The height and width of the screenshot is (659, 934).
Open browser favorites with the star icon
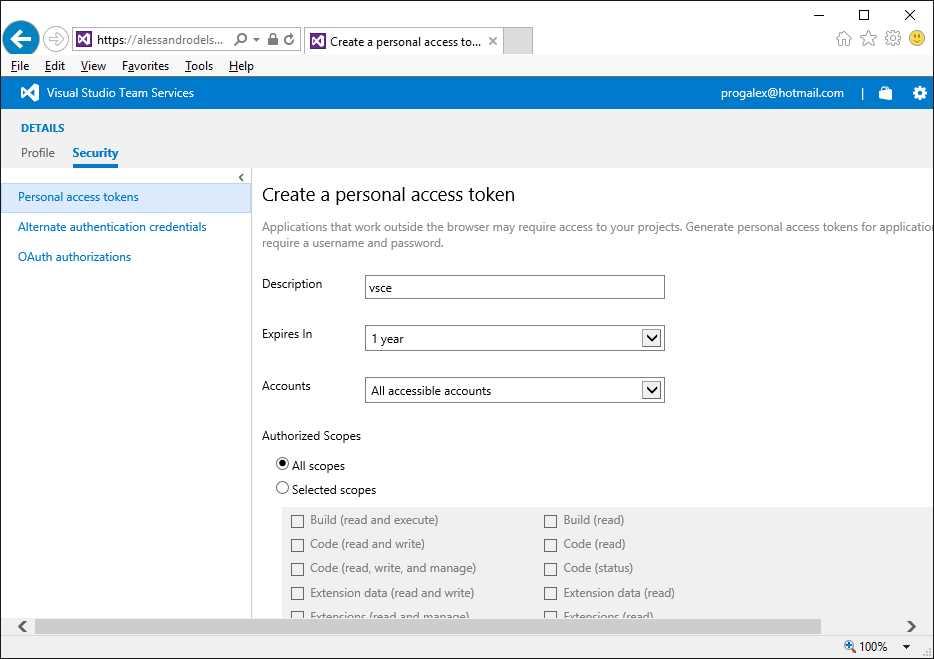866,37
